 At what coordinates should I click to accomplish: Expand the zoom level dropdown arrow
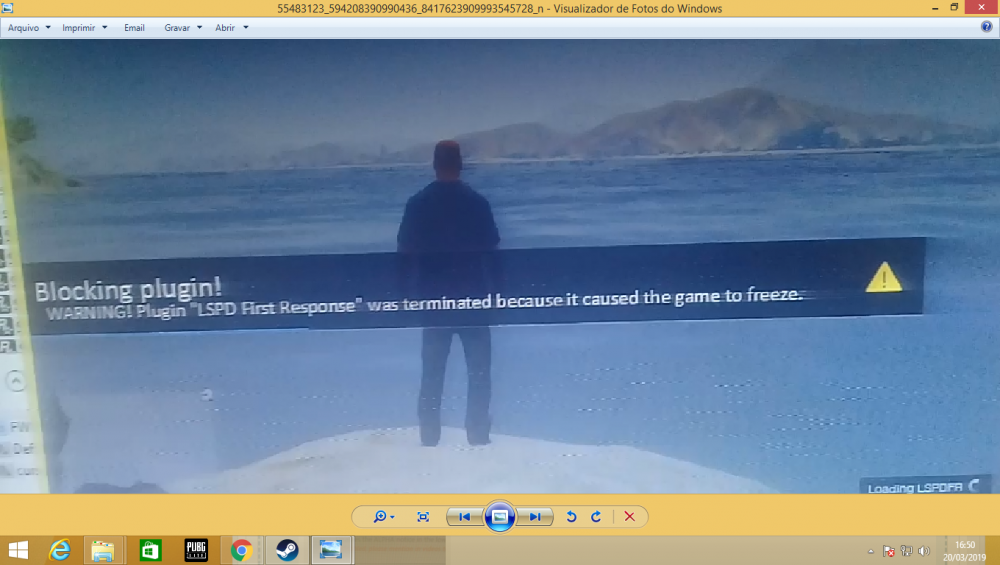[392, 517]
